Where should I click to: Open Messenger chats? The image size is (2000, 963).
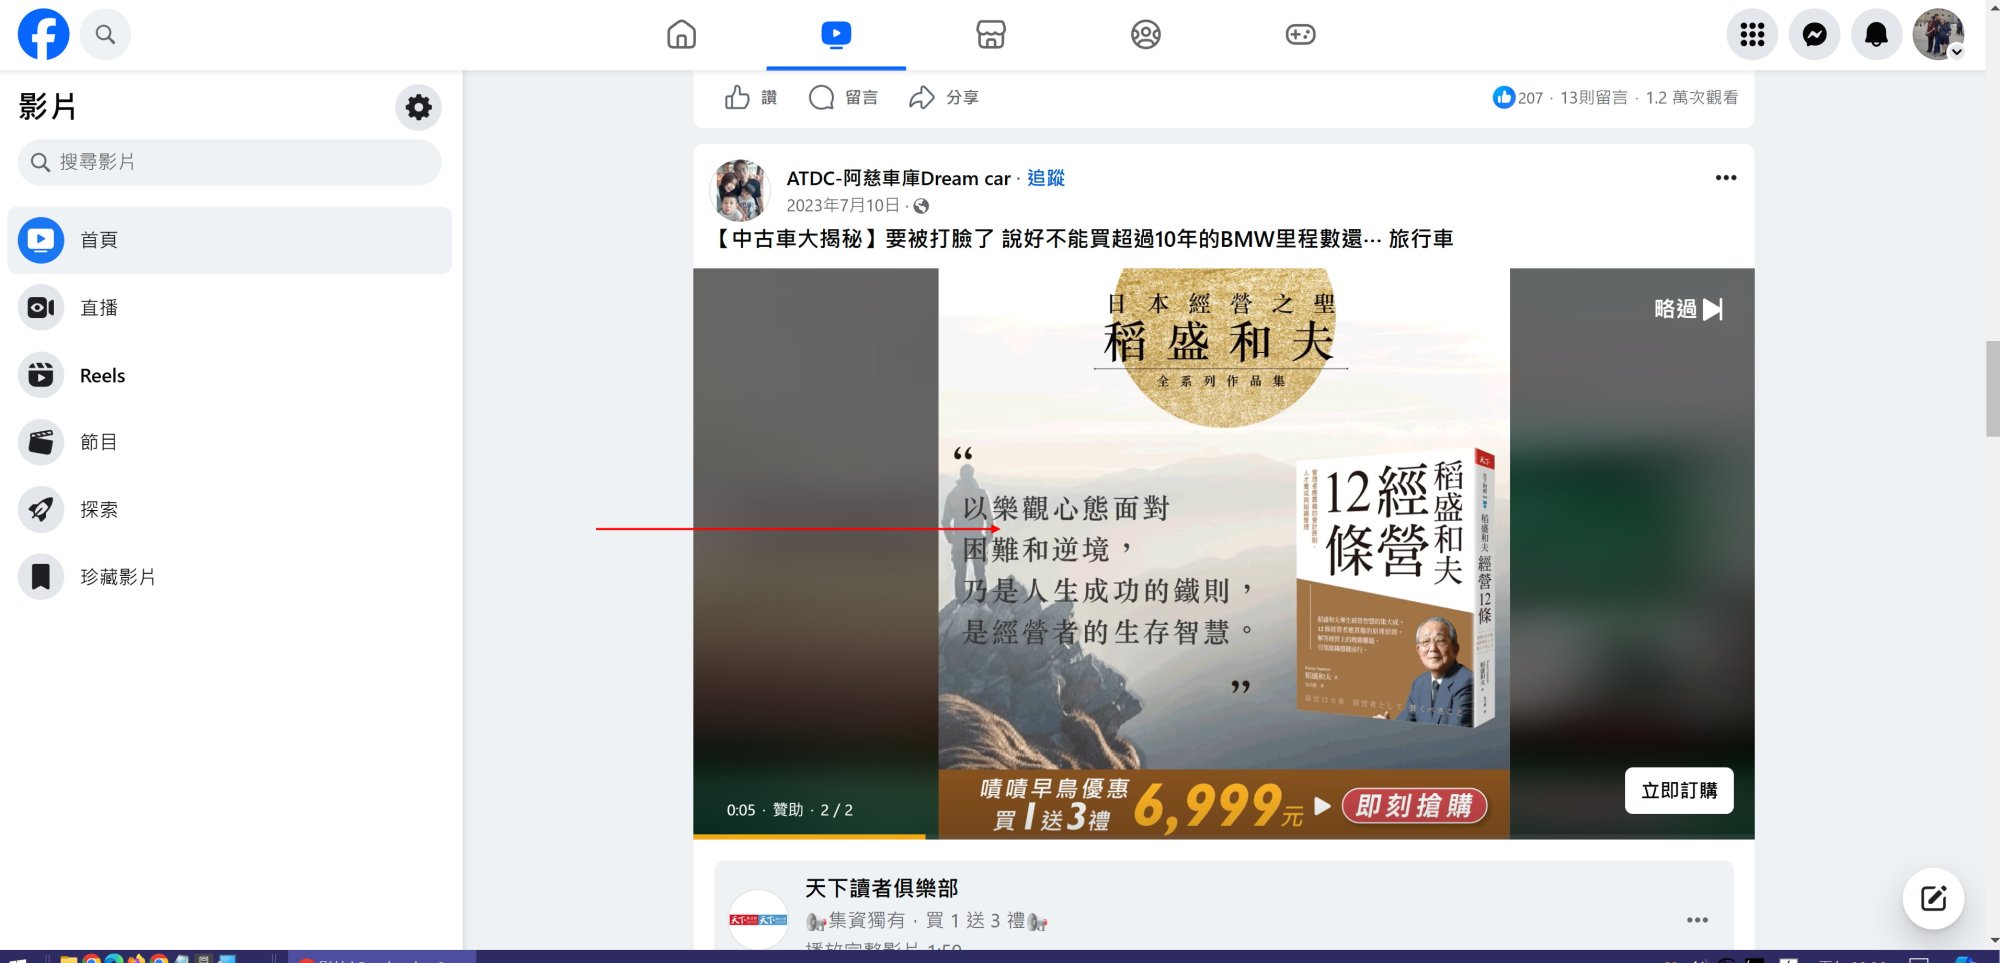pyautogui.click(x=1813, y=33)
